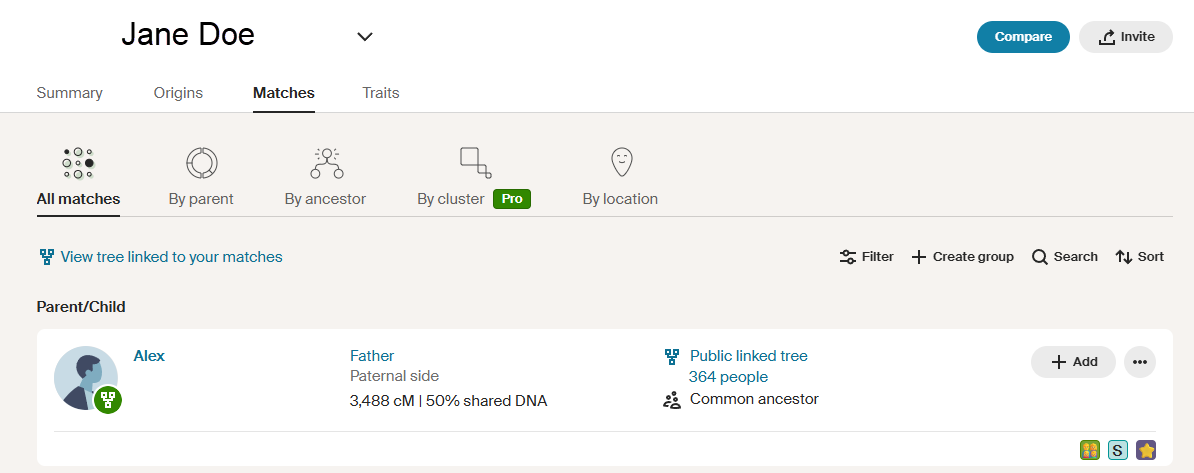Click Create group
1194x473 pixels.
[x=962, y=257]
